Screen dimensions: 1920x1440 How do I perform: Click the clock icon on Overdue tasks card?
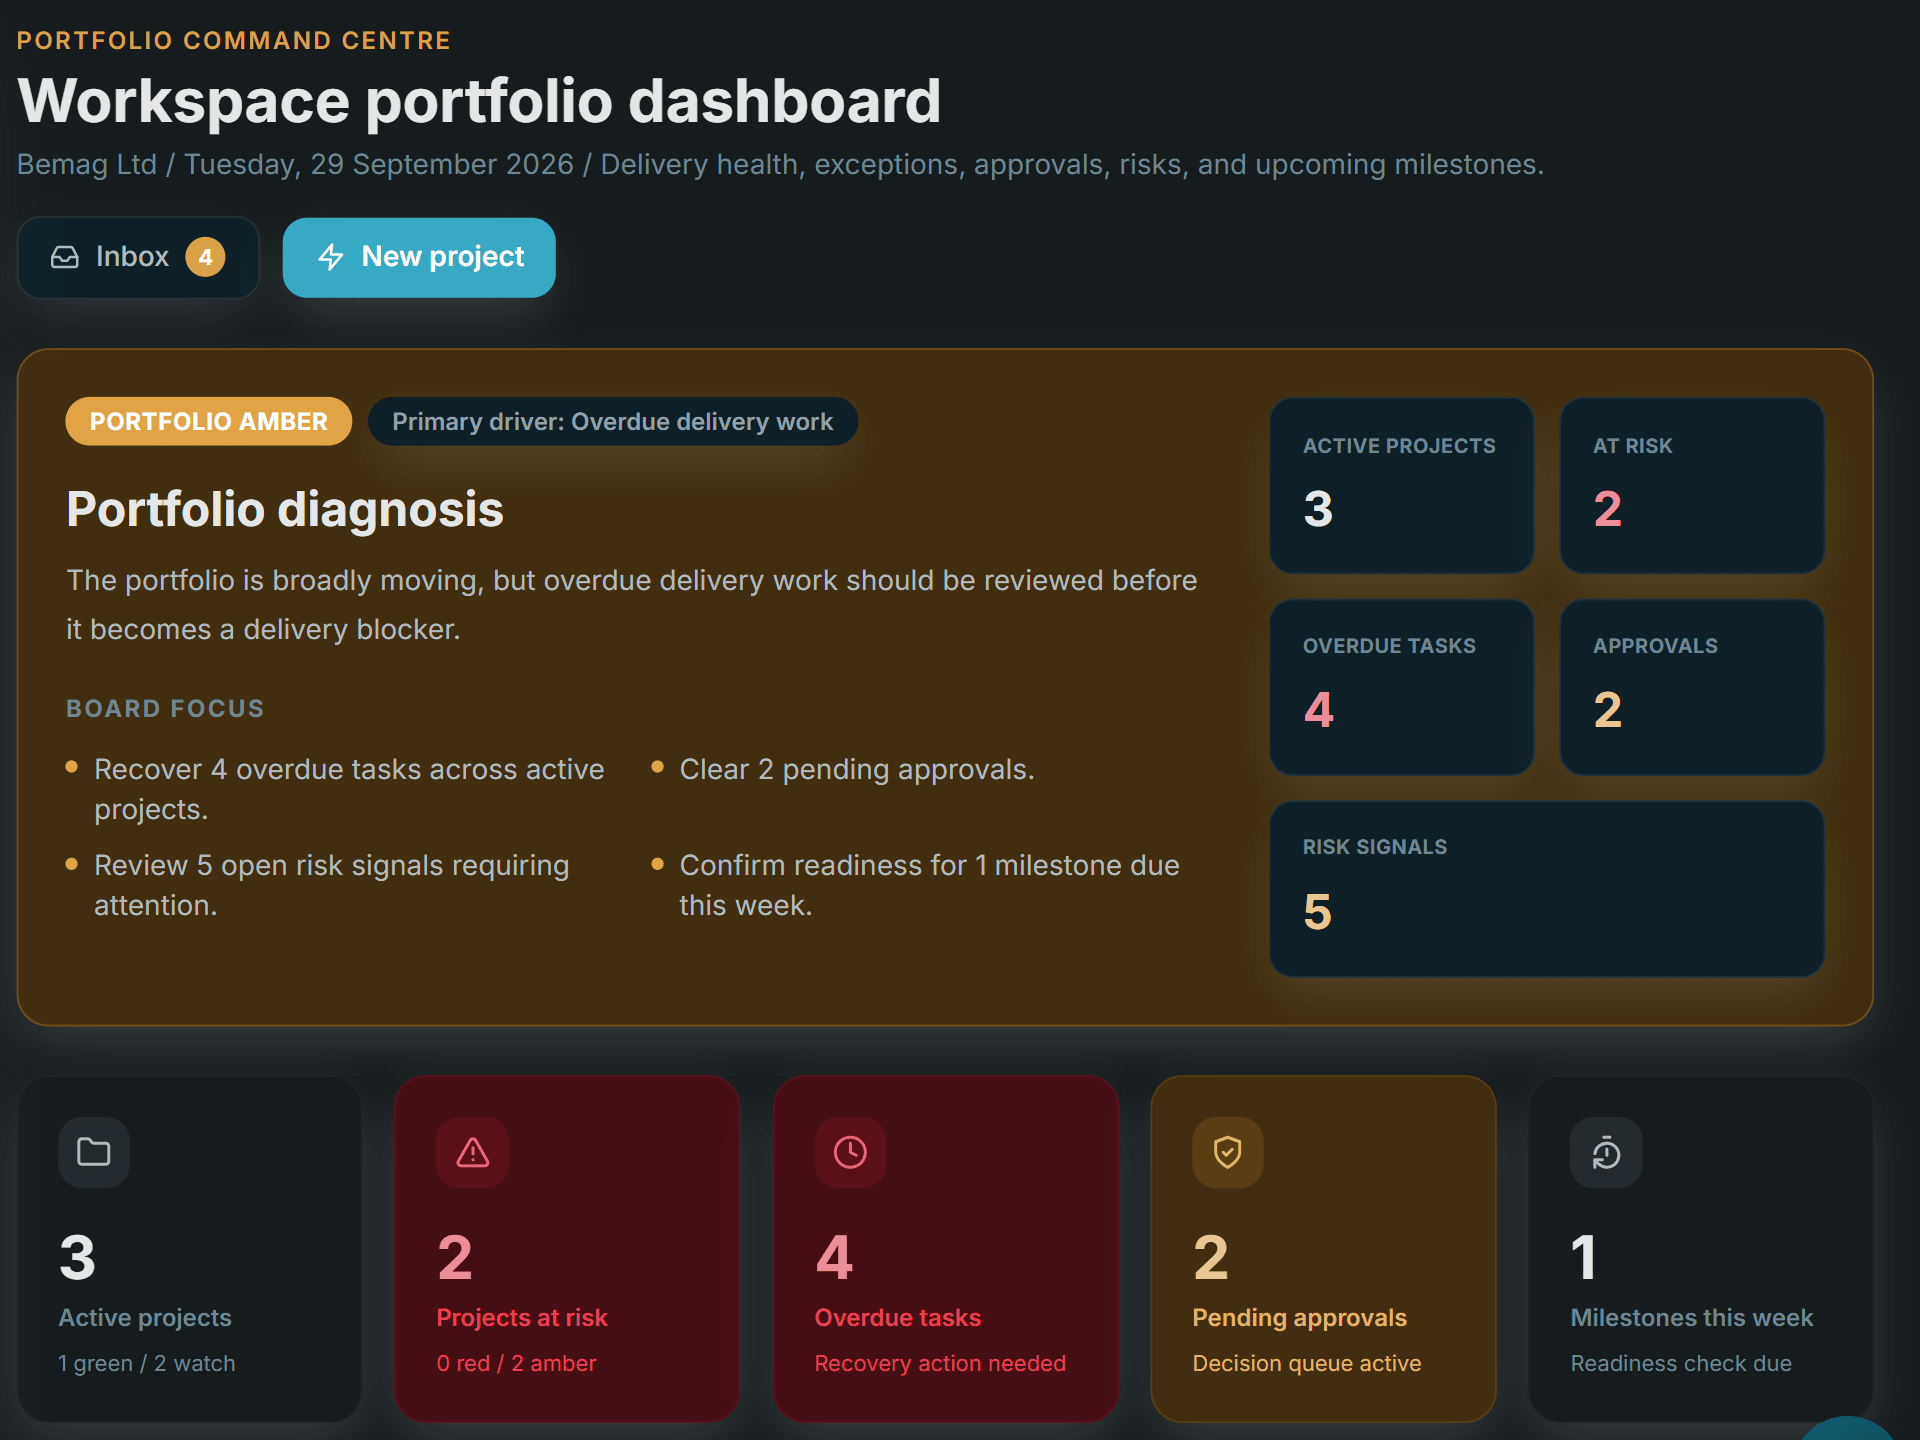(x=850, y=1152)
